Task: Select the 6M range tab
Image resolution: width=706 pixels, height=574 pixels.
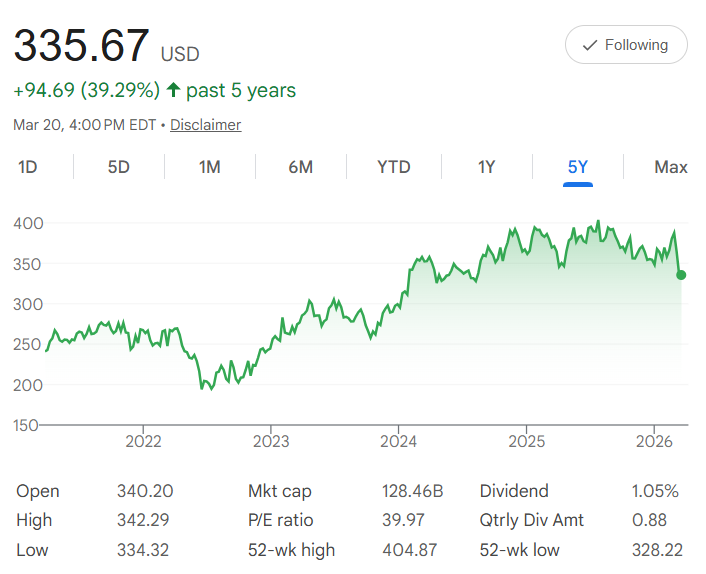Action: [300, 167]
